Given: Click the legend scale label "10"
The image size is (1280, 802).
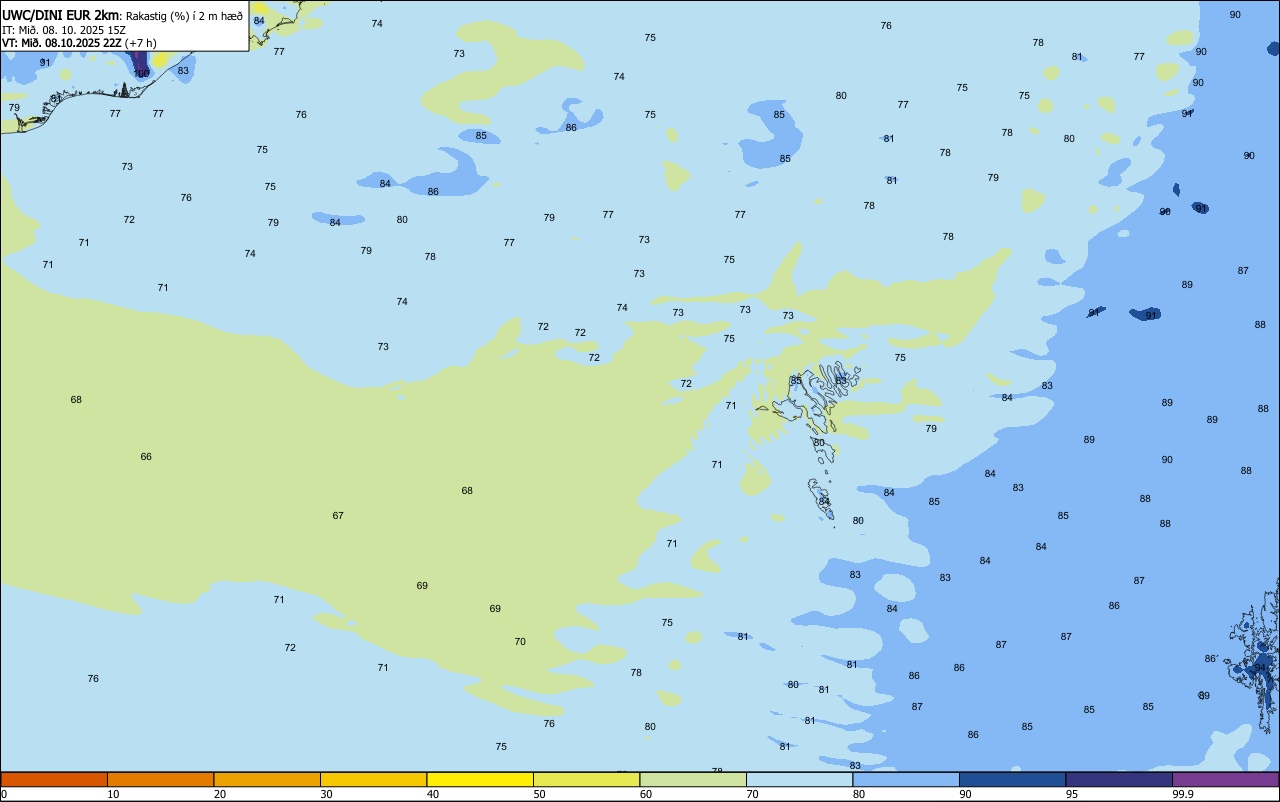Looking at the screenshot, I should click(x=113, y=794).
